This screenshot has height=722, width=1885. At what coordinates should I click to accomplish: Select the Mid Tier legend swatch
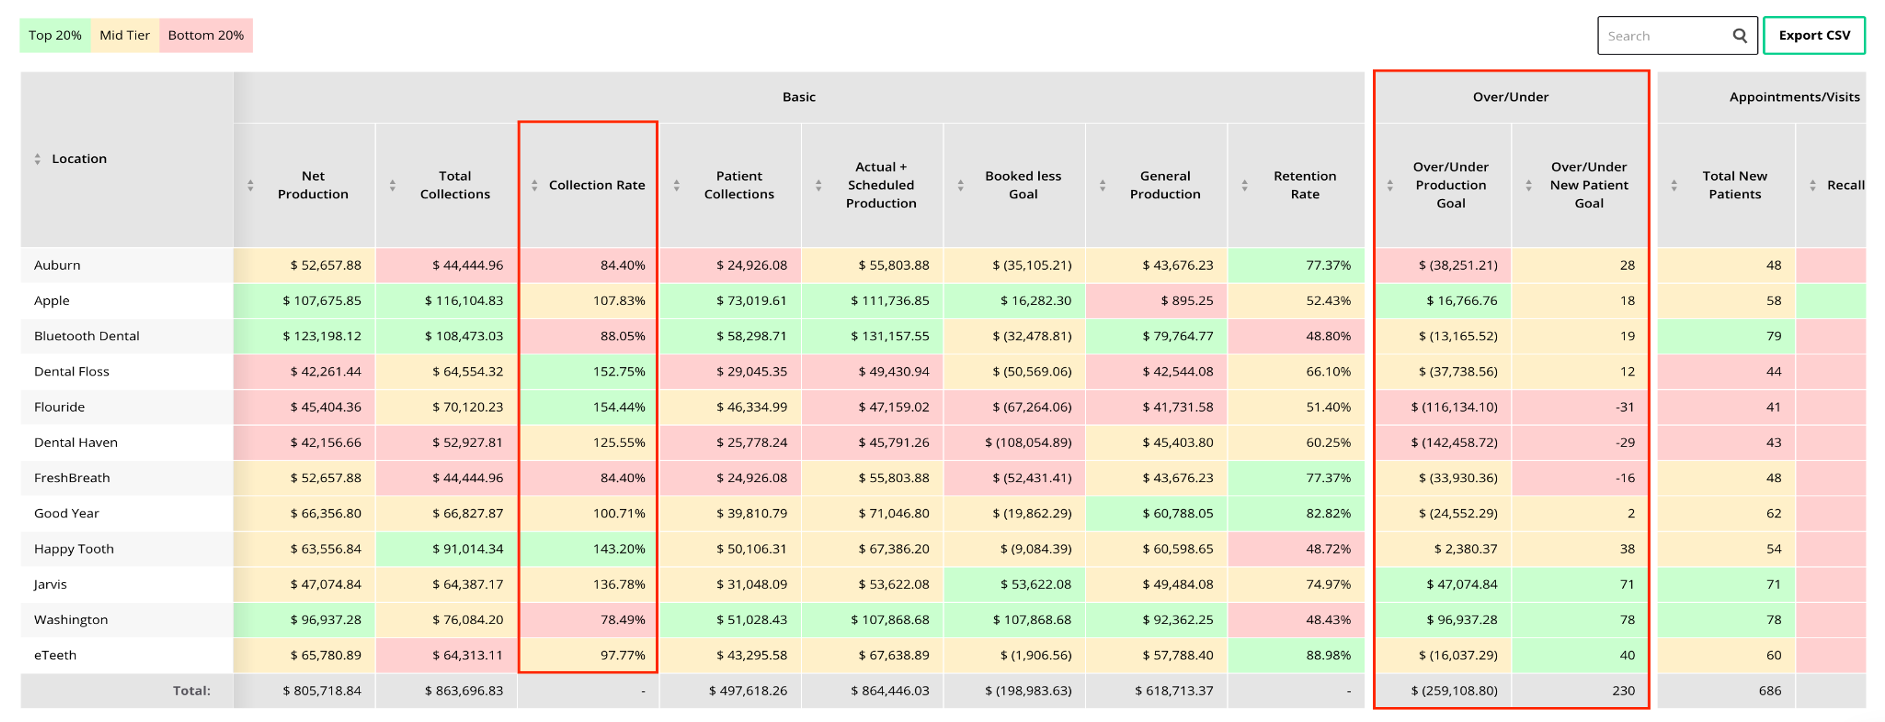tap(125, 35)
